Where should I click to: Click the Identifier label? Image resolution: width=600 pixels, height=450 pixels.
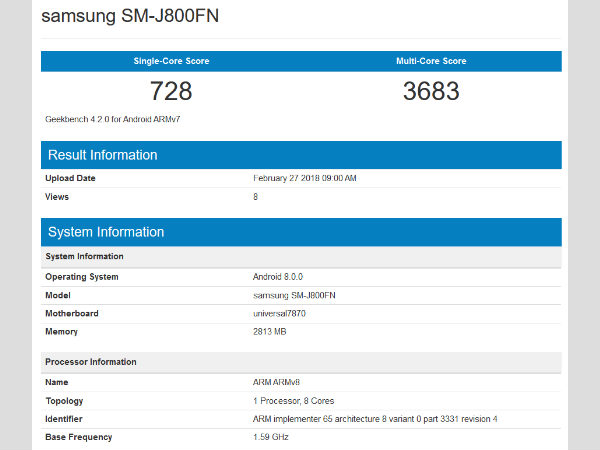(64, 419)
